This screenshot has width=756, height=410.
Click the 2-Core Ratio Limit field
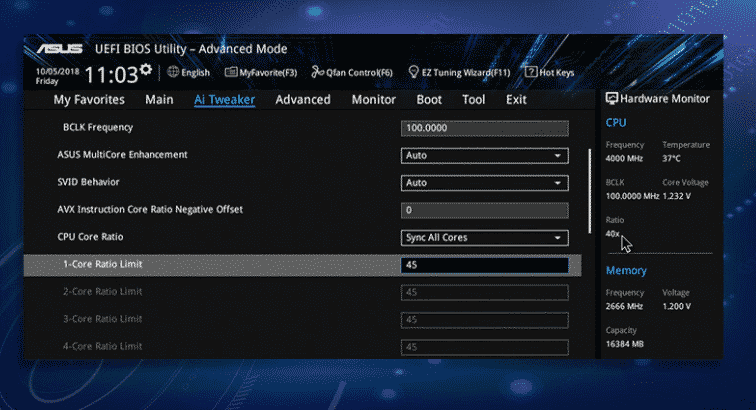pyautogui.click(x=485, y=292)
